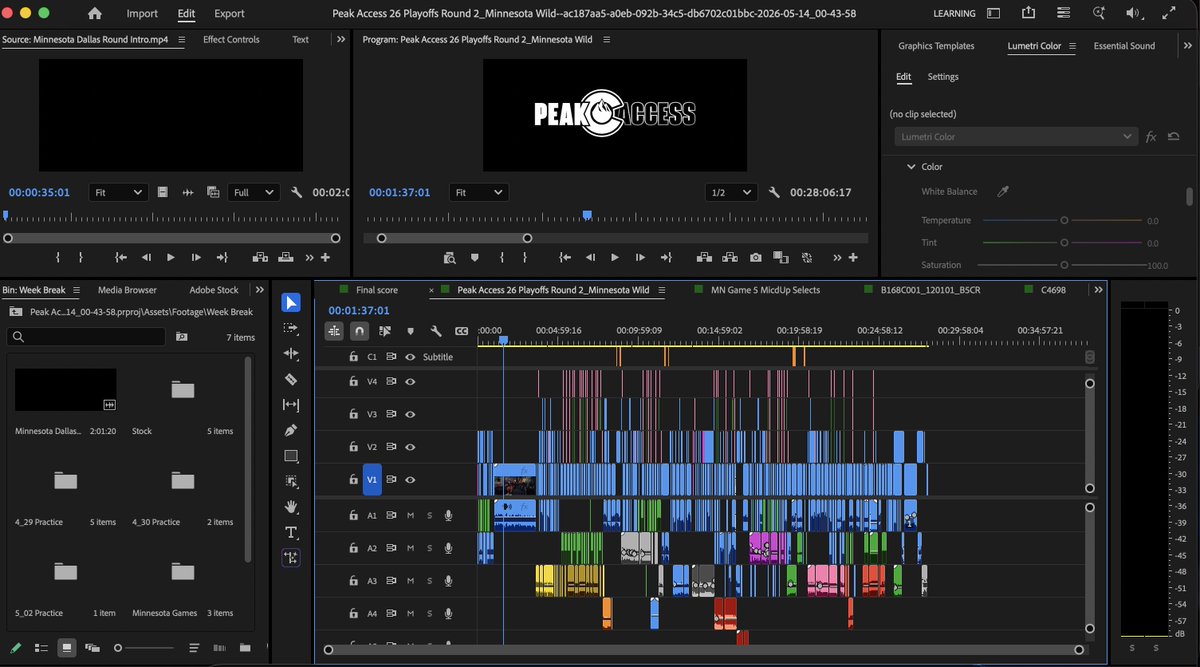Image resolution: width=1200 pixels, height=667 pixels.
Task: Toggle track lock on V1
Action: [354, 480]
